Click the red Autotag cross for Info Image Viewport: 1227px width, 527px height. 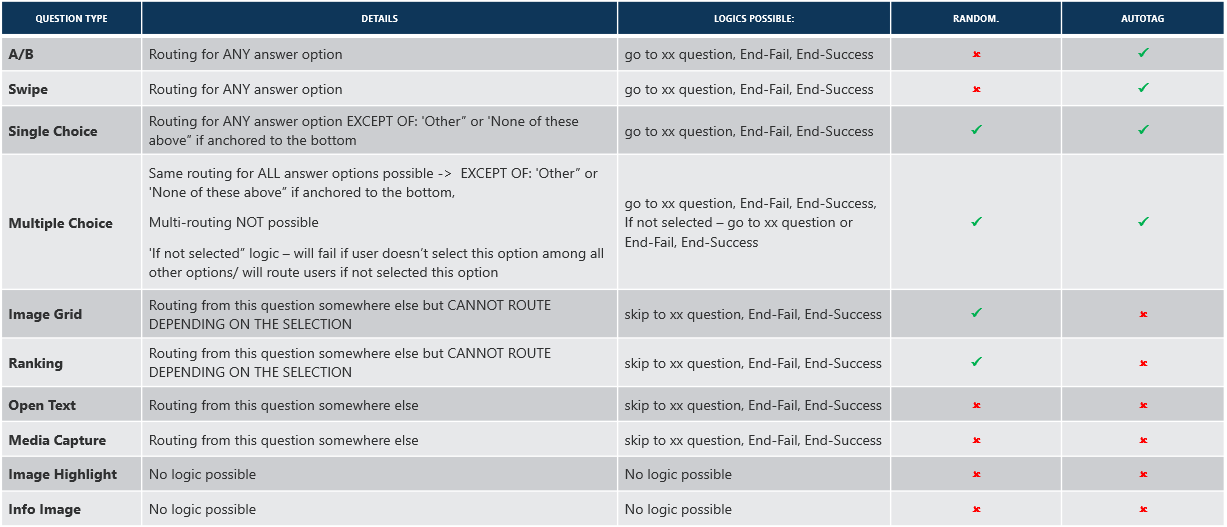tap(1143, 509)
